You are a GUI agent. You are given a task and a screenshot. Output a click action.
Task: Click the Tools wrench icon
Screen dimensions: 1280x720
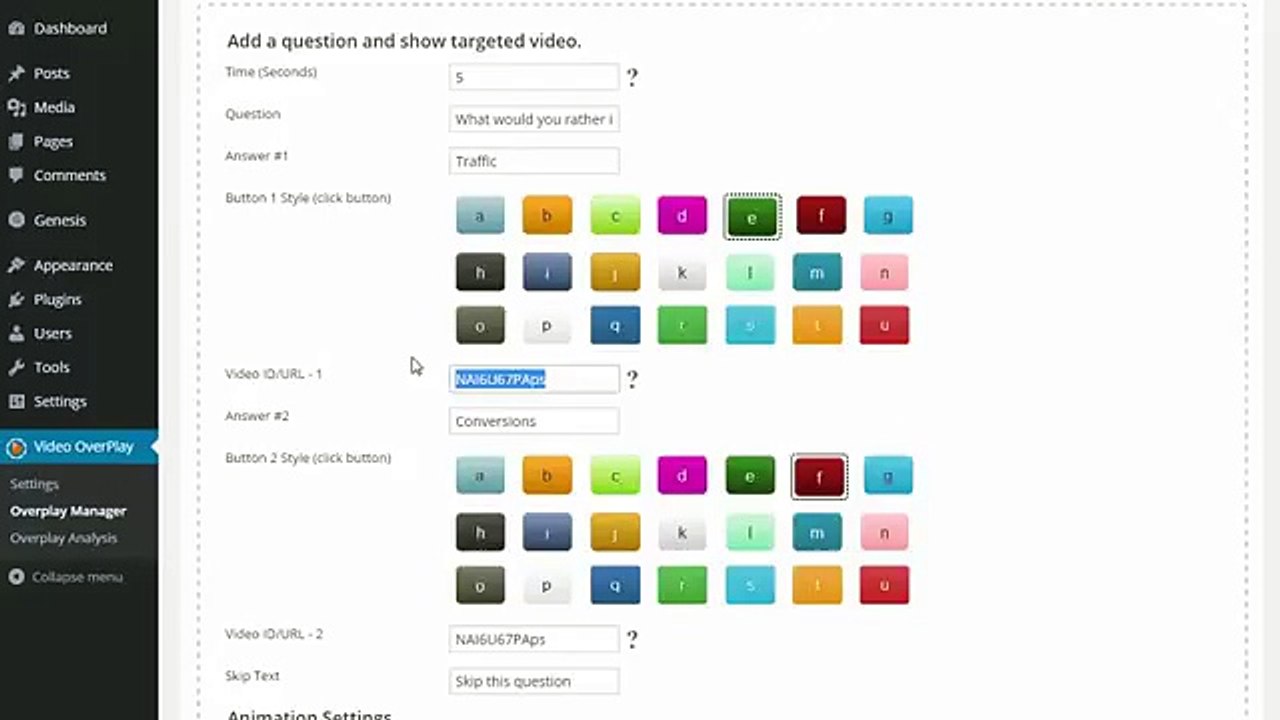(16, 367)
